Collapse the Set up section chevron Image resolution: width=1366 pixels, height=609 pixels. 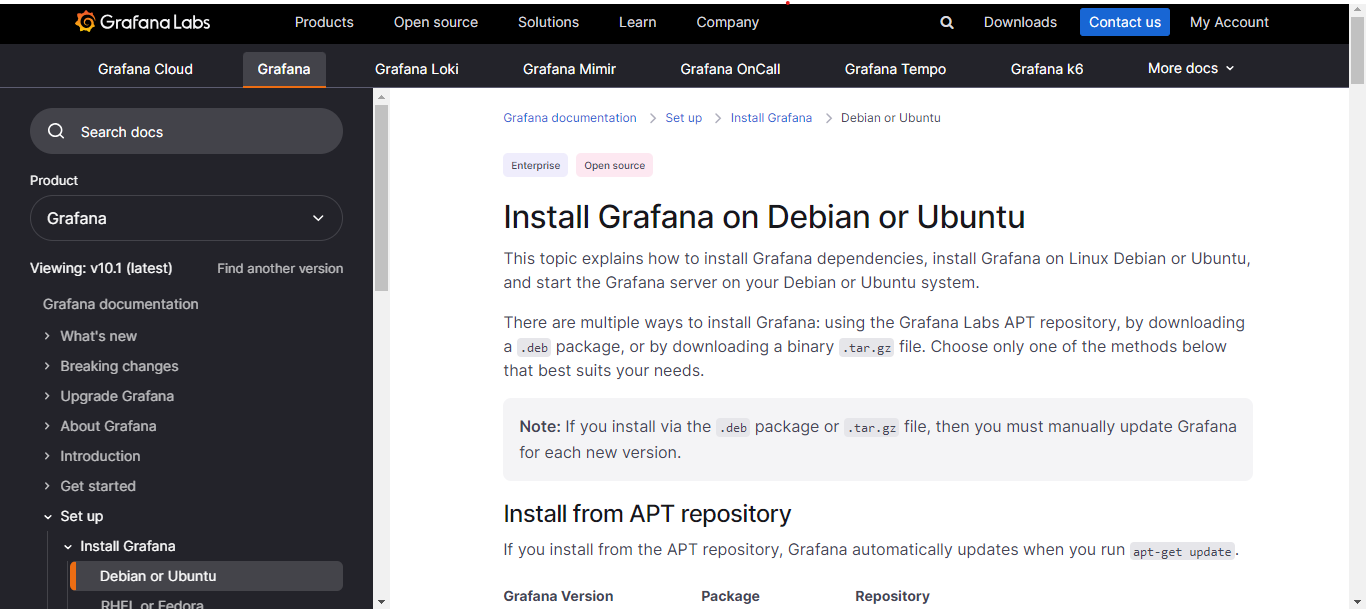(47, 516)
